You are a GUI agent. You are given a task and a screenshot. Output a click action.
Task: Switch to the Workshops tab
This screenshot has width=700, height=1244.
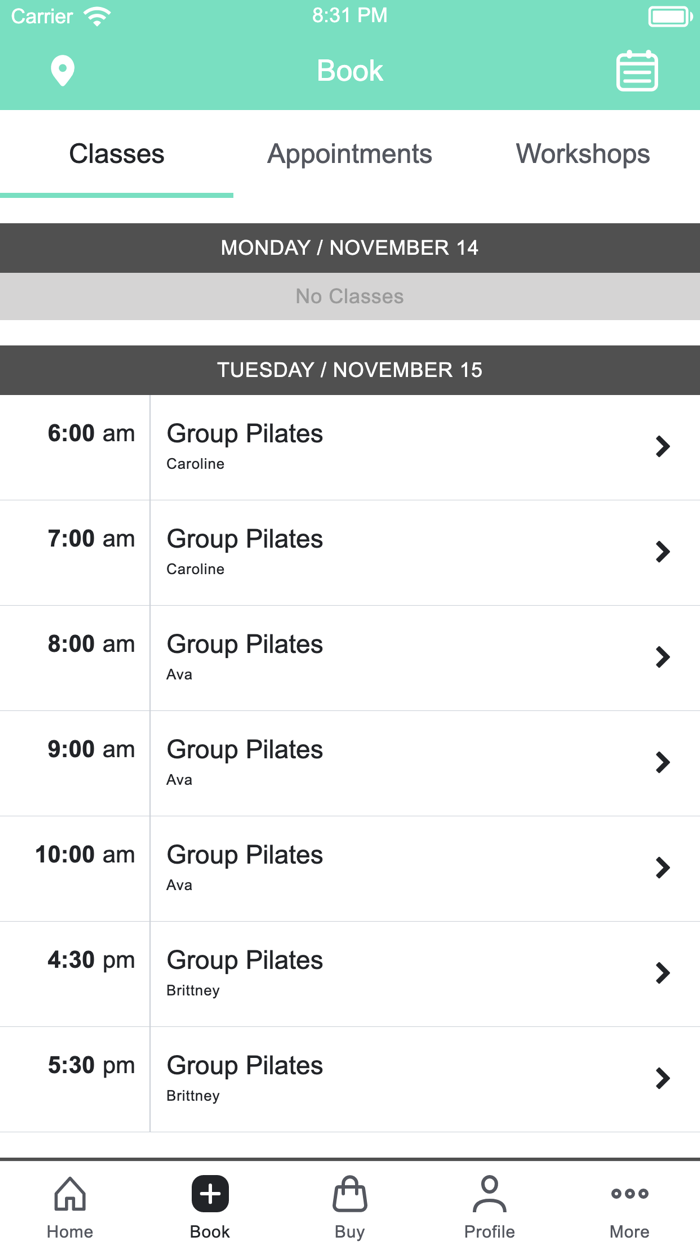pyautogui.click(x=582, y=154)
